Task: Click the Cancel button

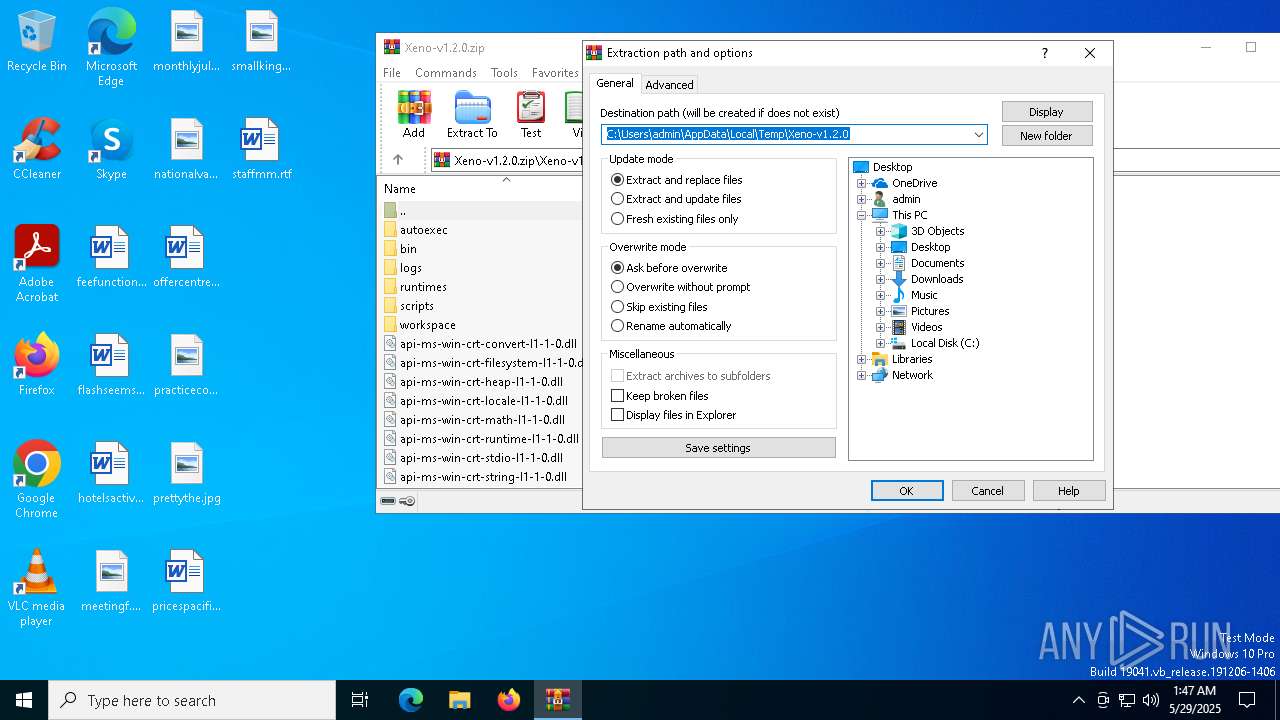Action: [987, 491]
